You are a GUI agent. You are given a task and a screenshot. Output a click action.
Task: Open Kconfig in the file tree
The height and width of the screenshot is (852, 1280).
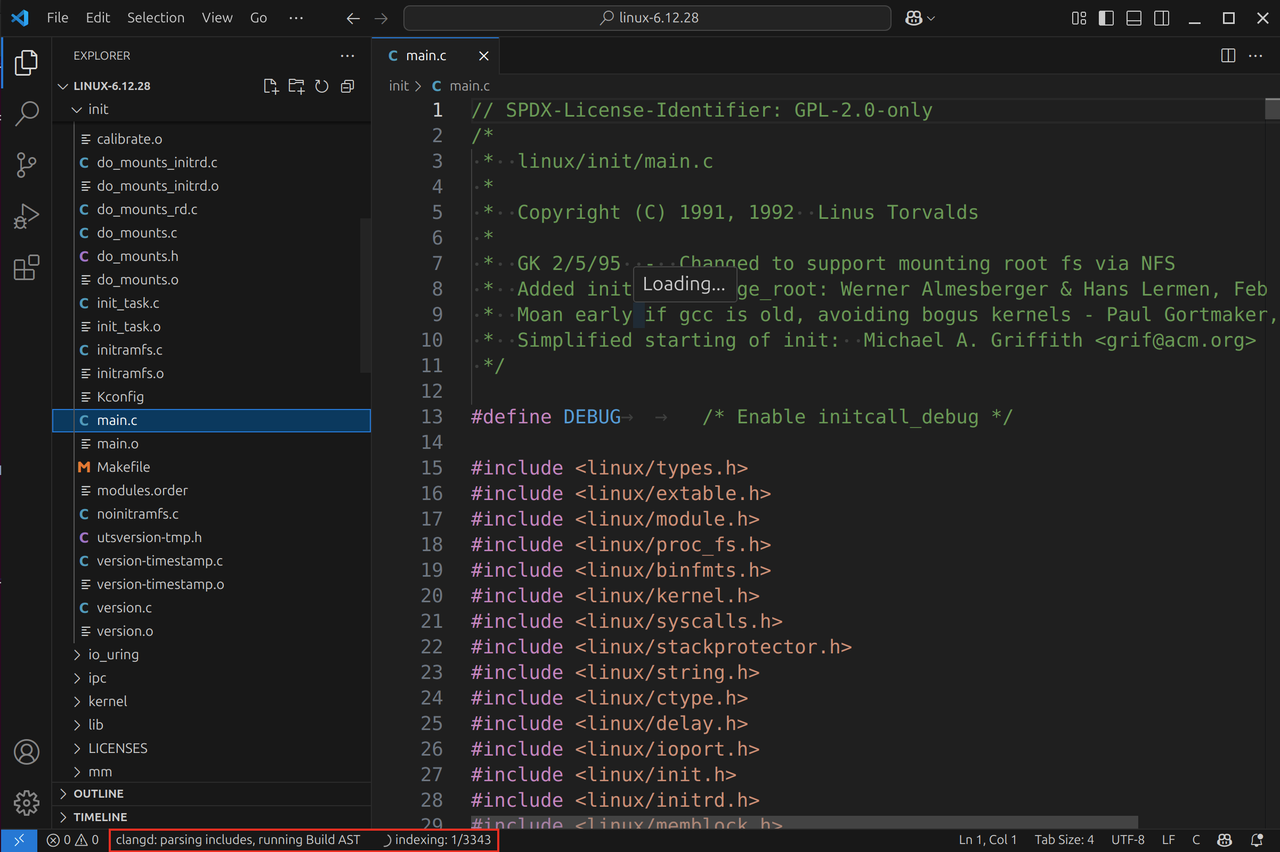coord(211,397)
